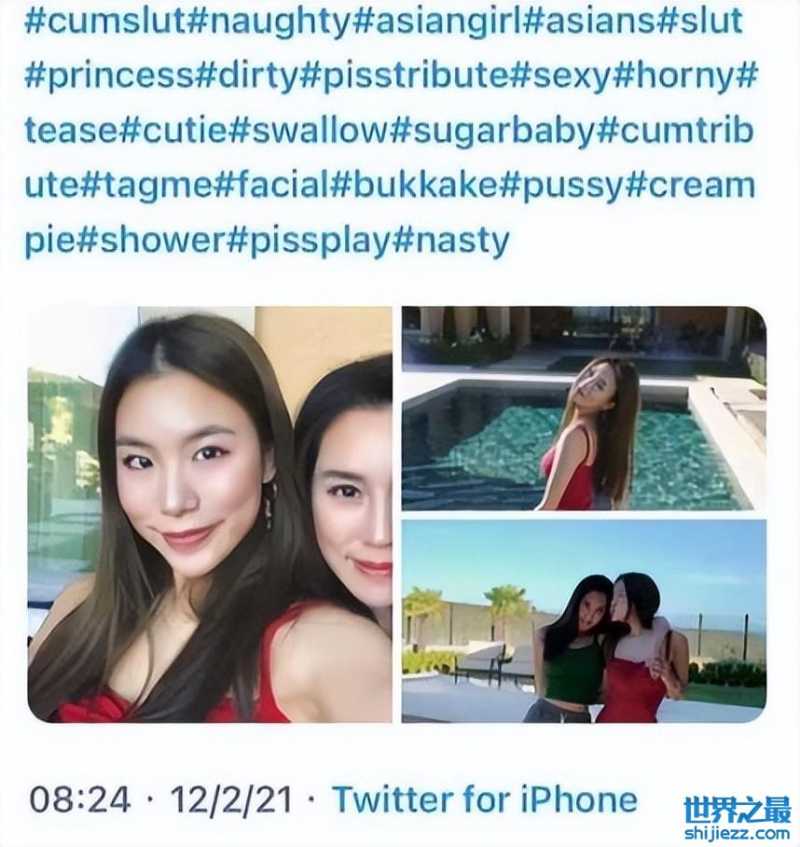Click the 08:24 · 12/2/21 timestamp

click(x=161, y=799)
